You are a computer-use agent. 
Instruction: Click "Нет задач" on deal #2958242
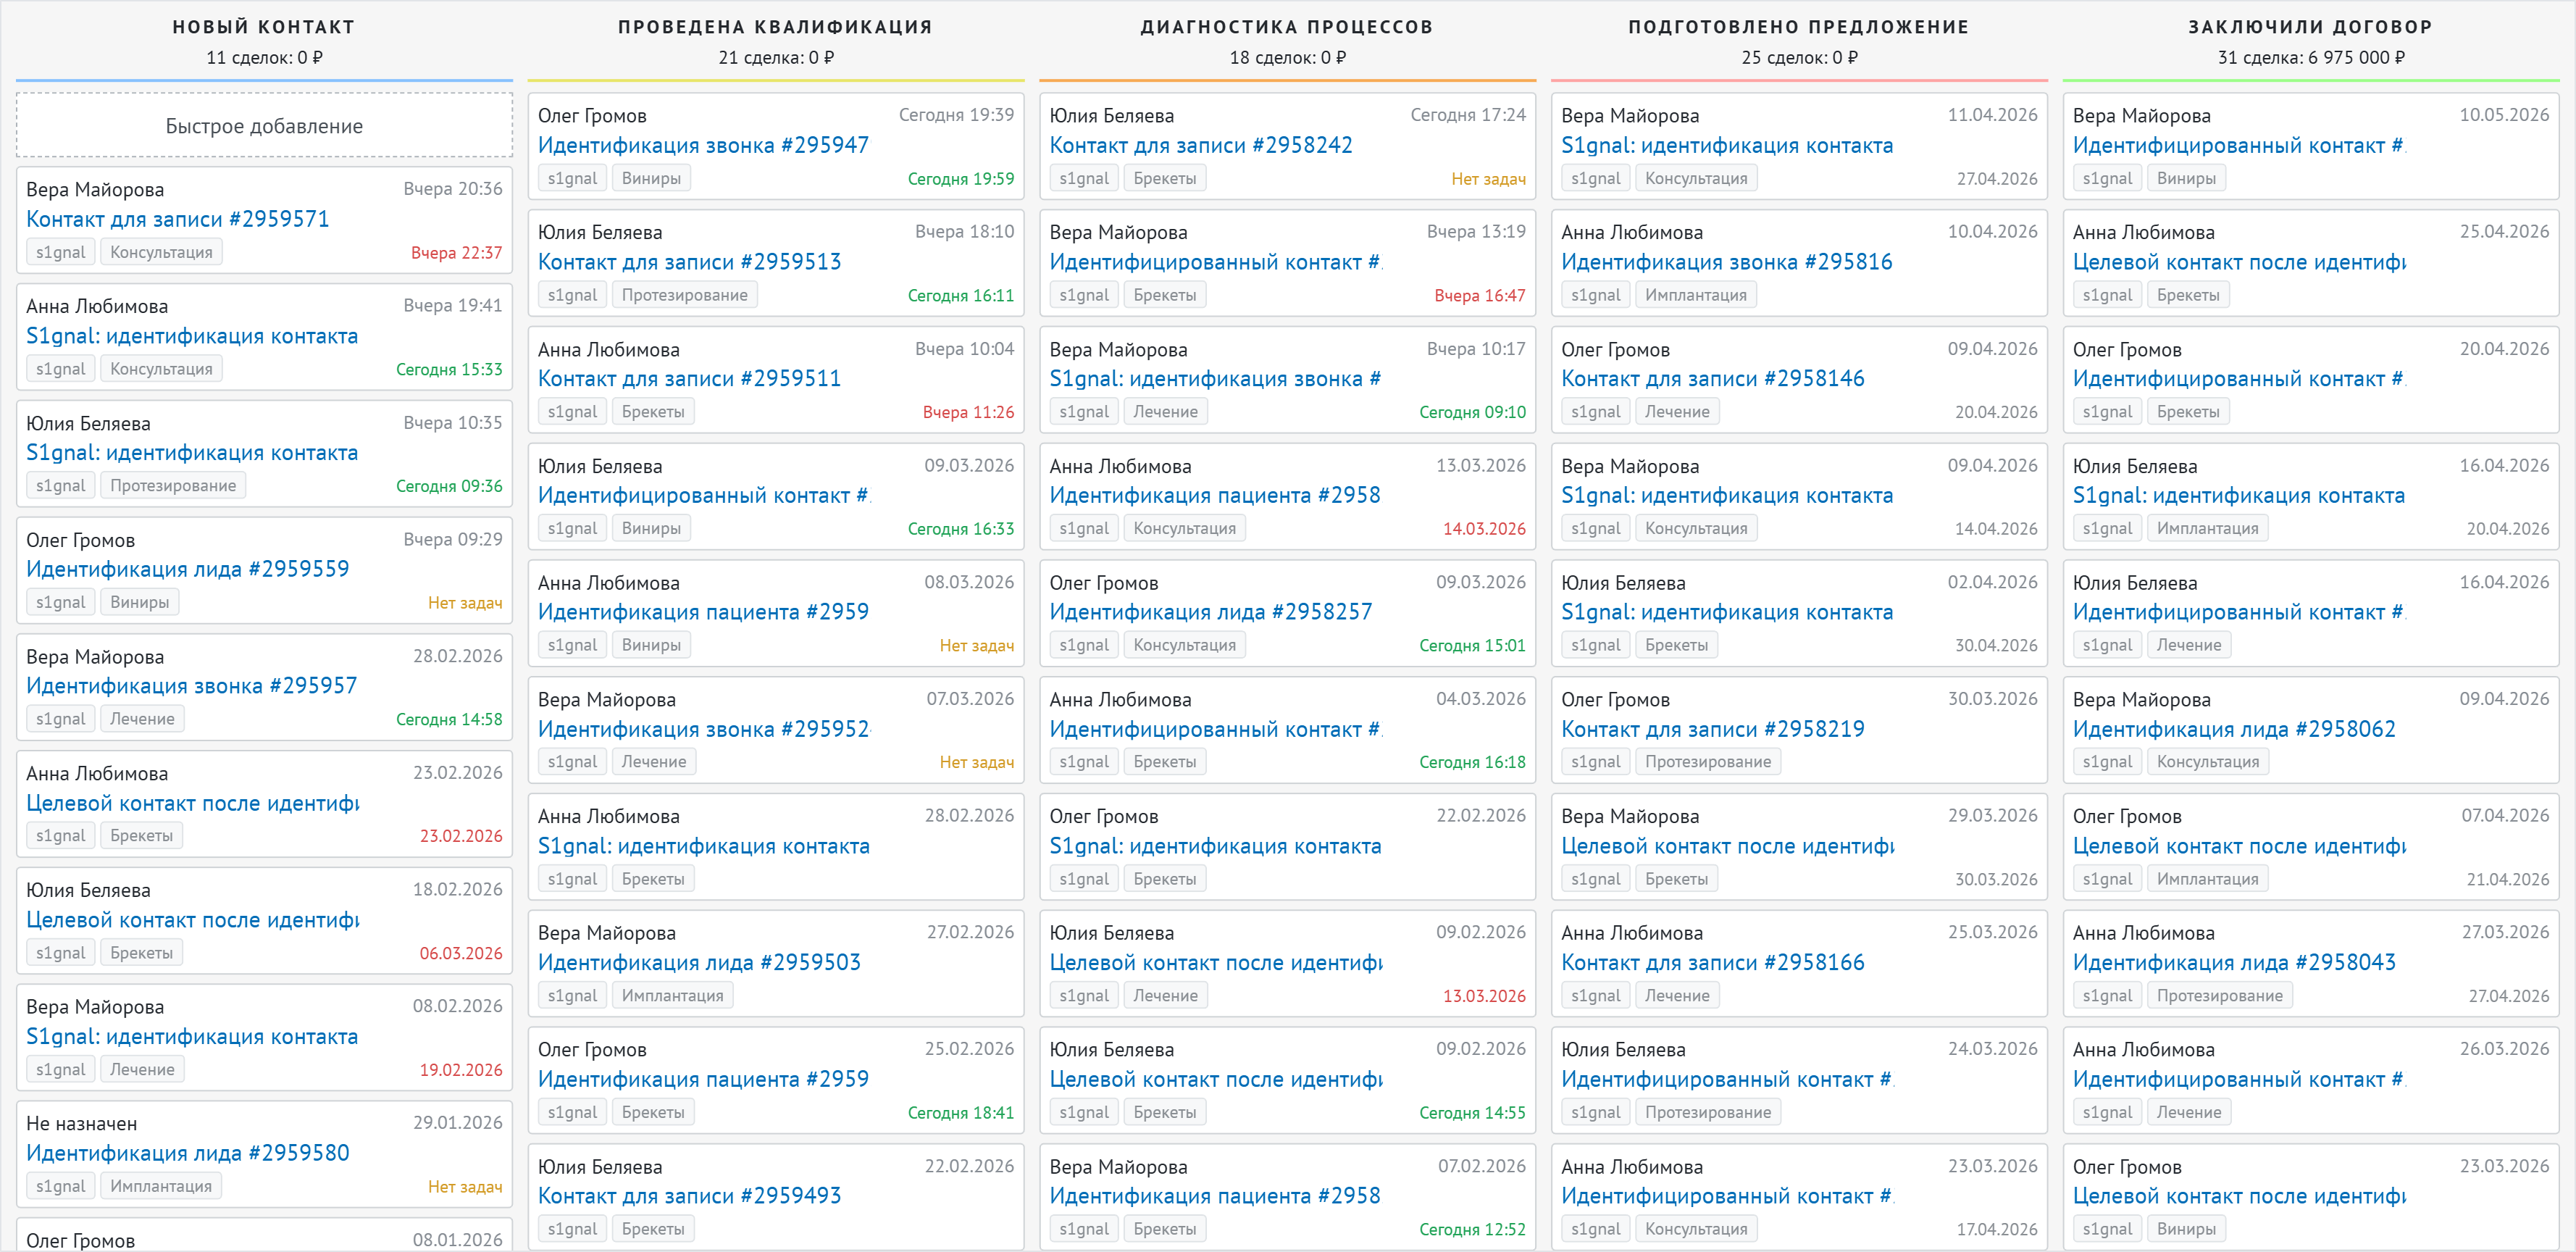[1489, 179]
